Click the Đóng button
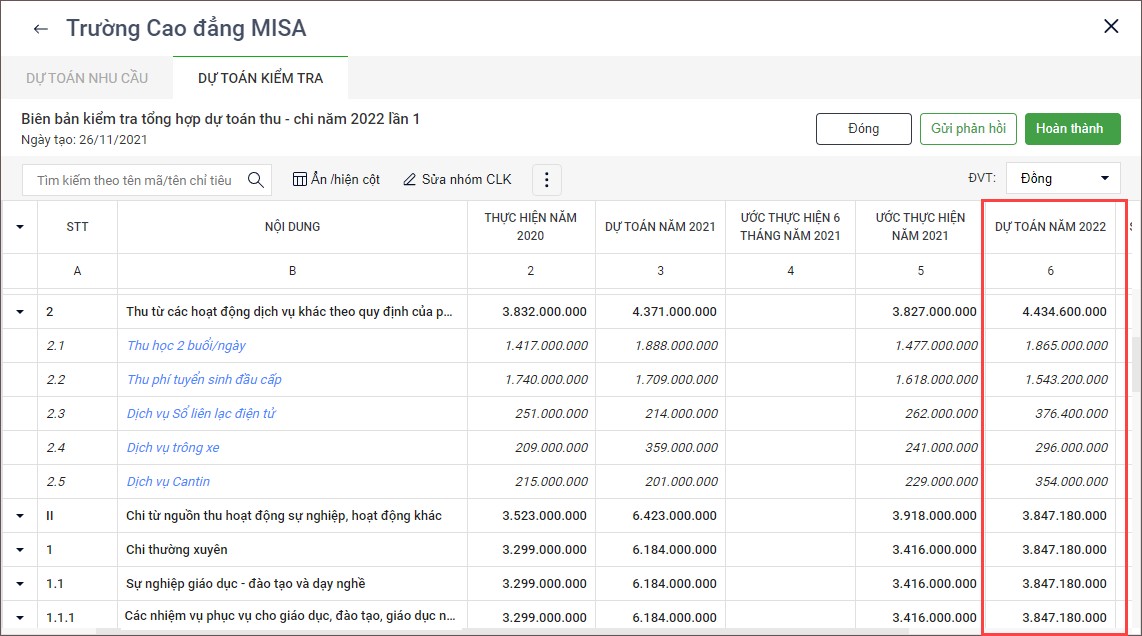This screenshot has height=636, width=1142. pyautogui.click(x=863, y=129)
